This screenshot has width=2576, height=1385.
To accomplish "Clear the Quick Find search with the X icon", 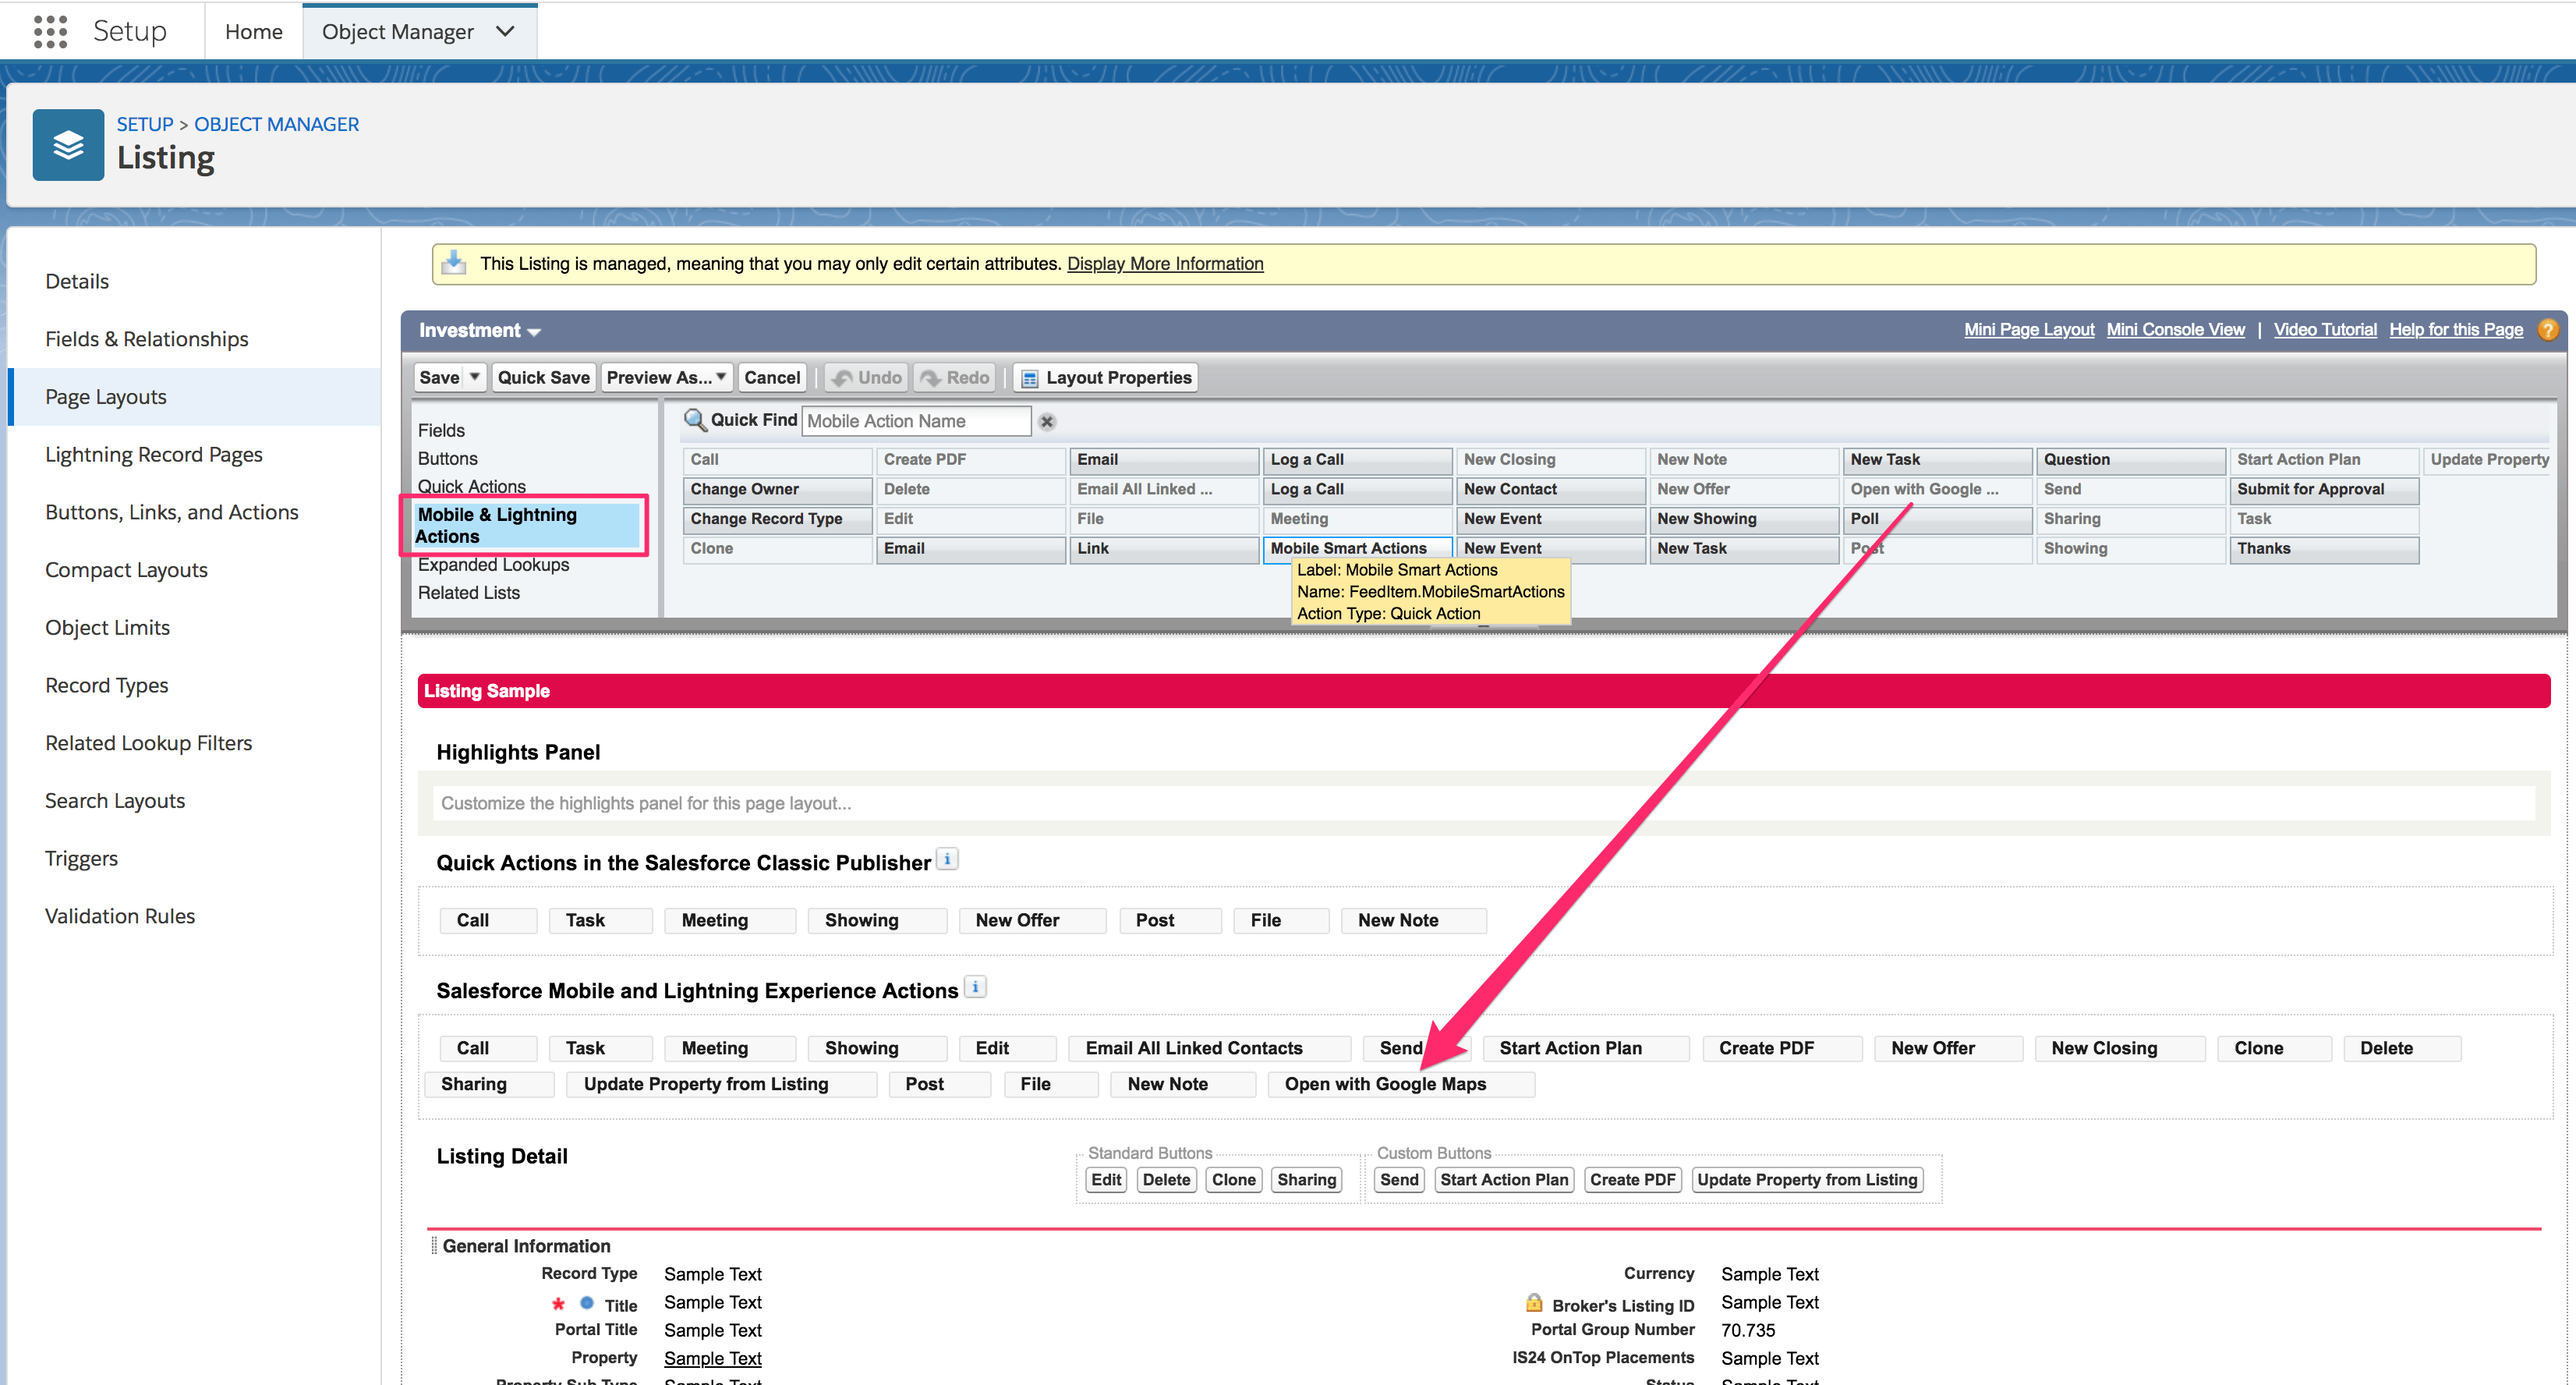I will tap(1046, 421).
